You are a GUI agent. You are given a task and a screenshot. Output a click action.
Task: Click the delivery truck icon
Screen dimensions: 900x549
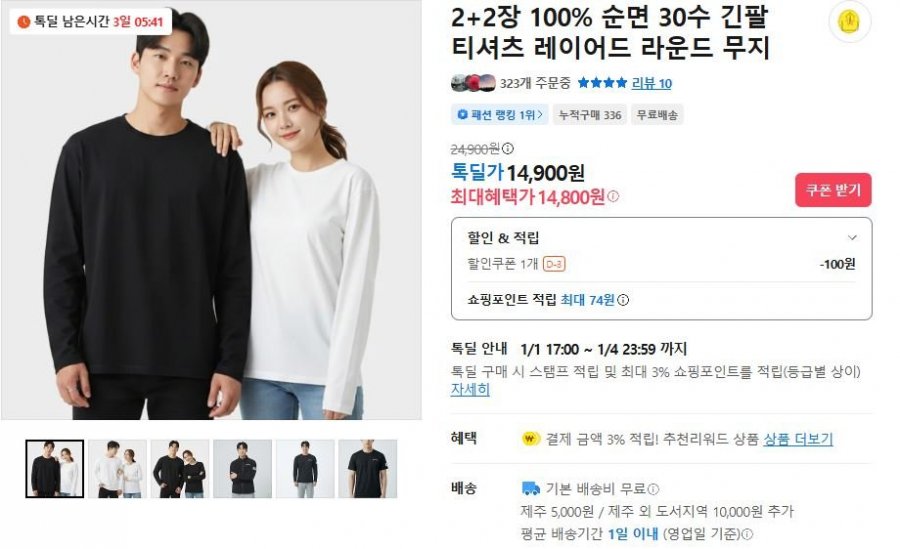pyautogui.click(x=530, y=489)
